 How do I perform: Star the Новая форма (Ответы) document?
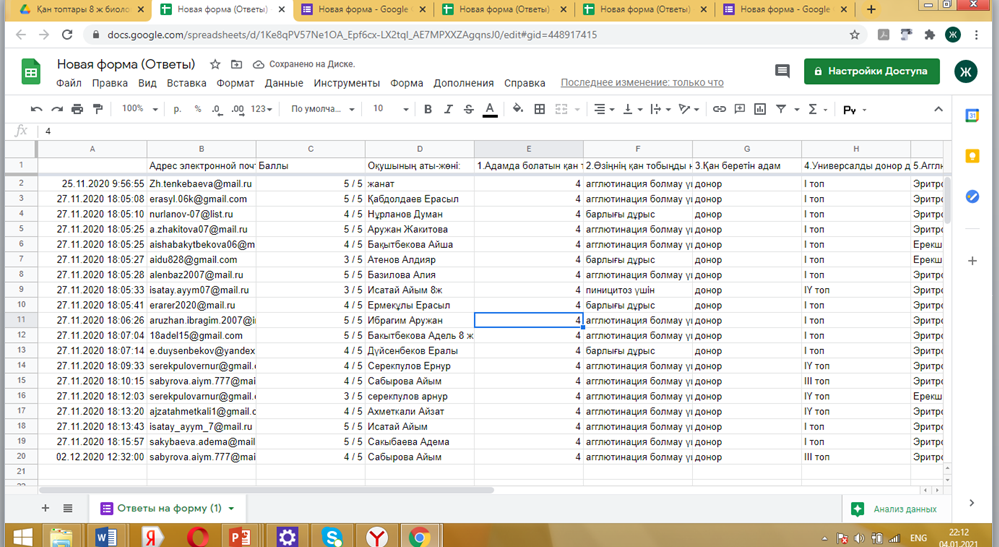point(215,64)
